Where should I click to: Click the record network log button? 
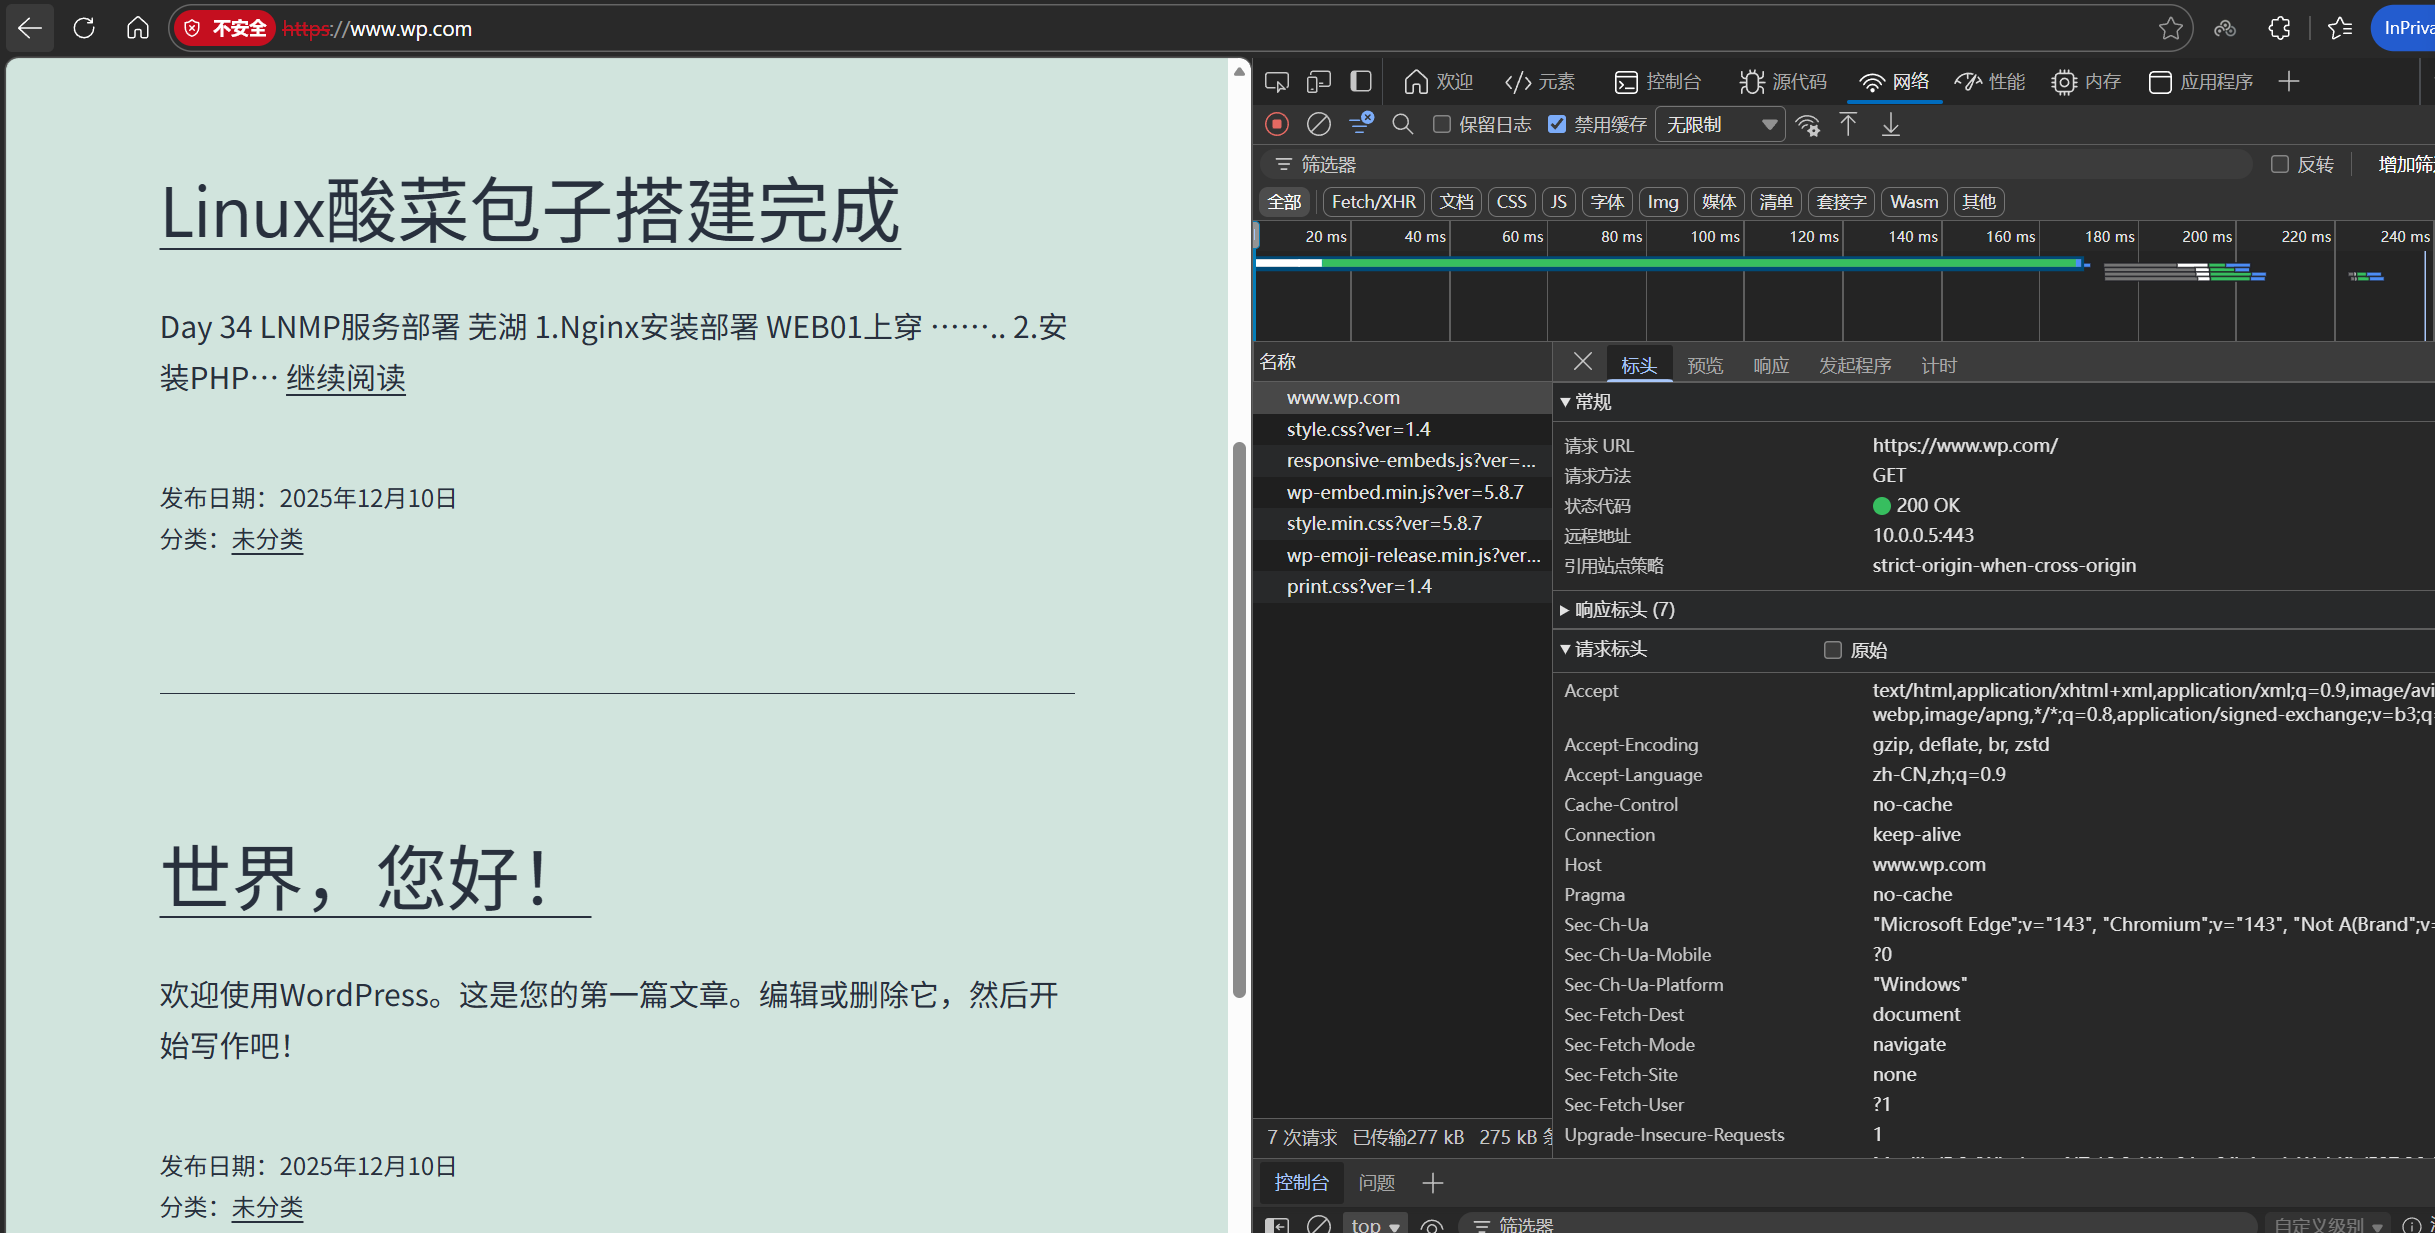click(1277, 124)
